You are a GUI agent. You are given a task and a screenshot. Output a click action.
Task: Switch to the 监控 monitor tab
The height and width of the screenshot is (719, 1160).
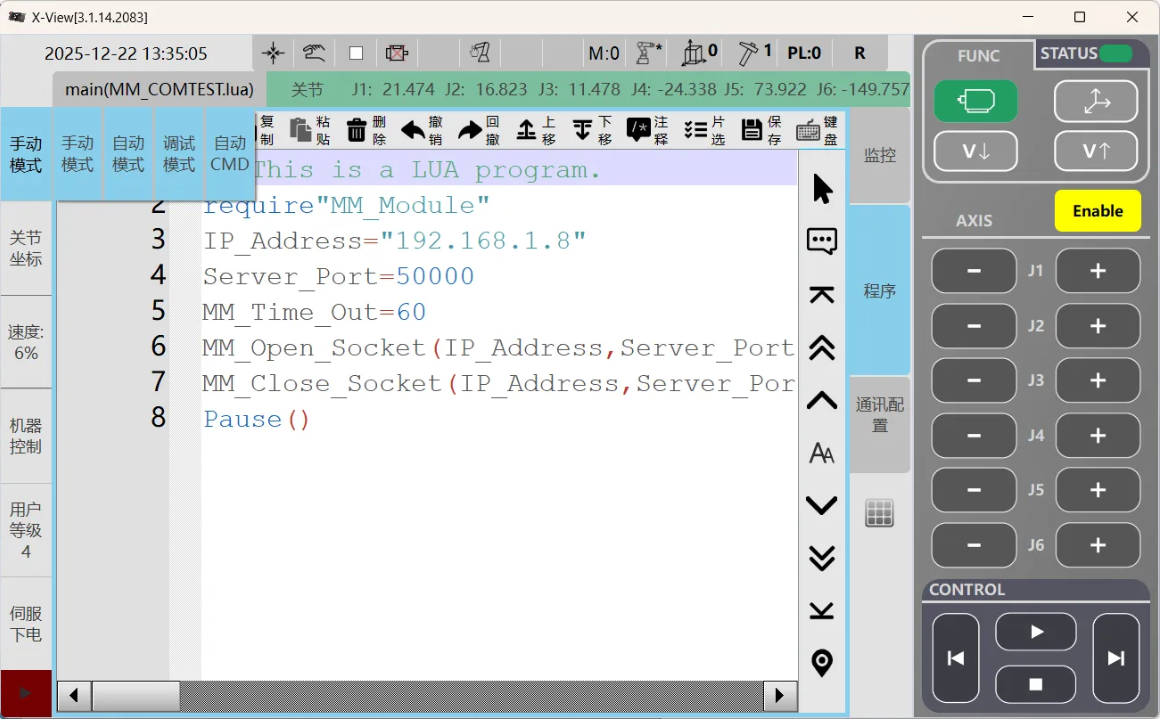click(880, 155)
